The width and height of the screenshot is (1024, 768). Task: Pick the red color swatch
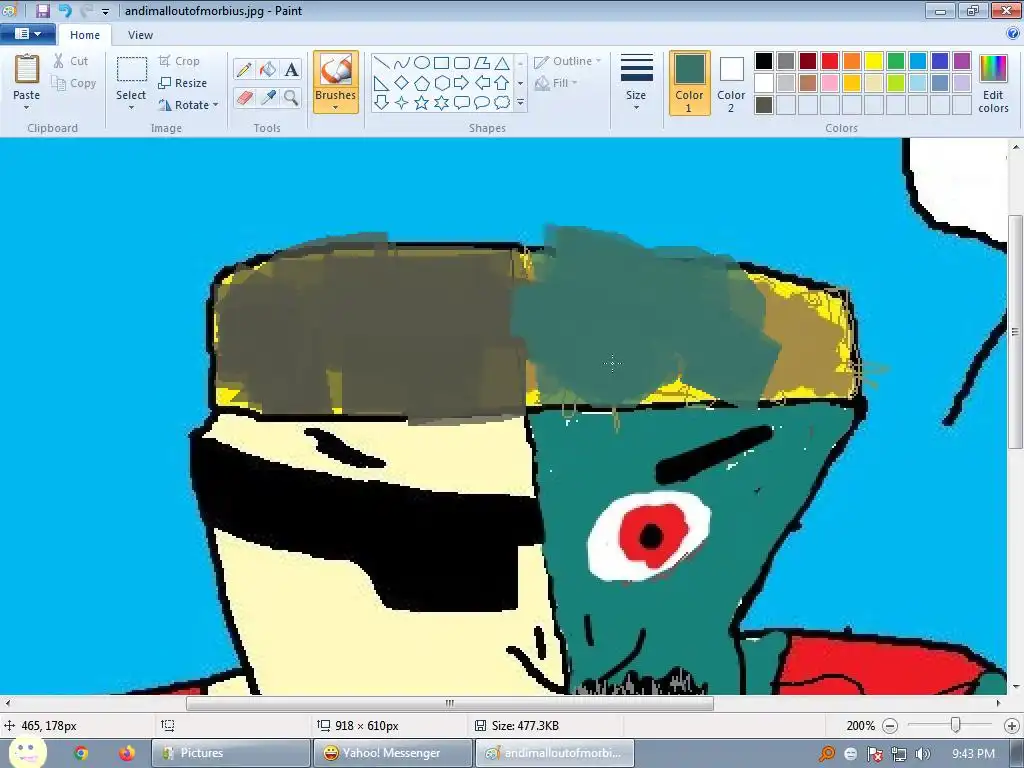pos(830,61)
